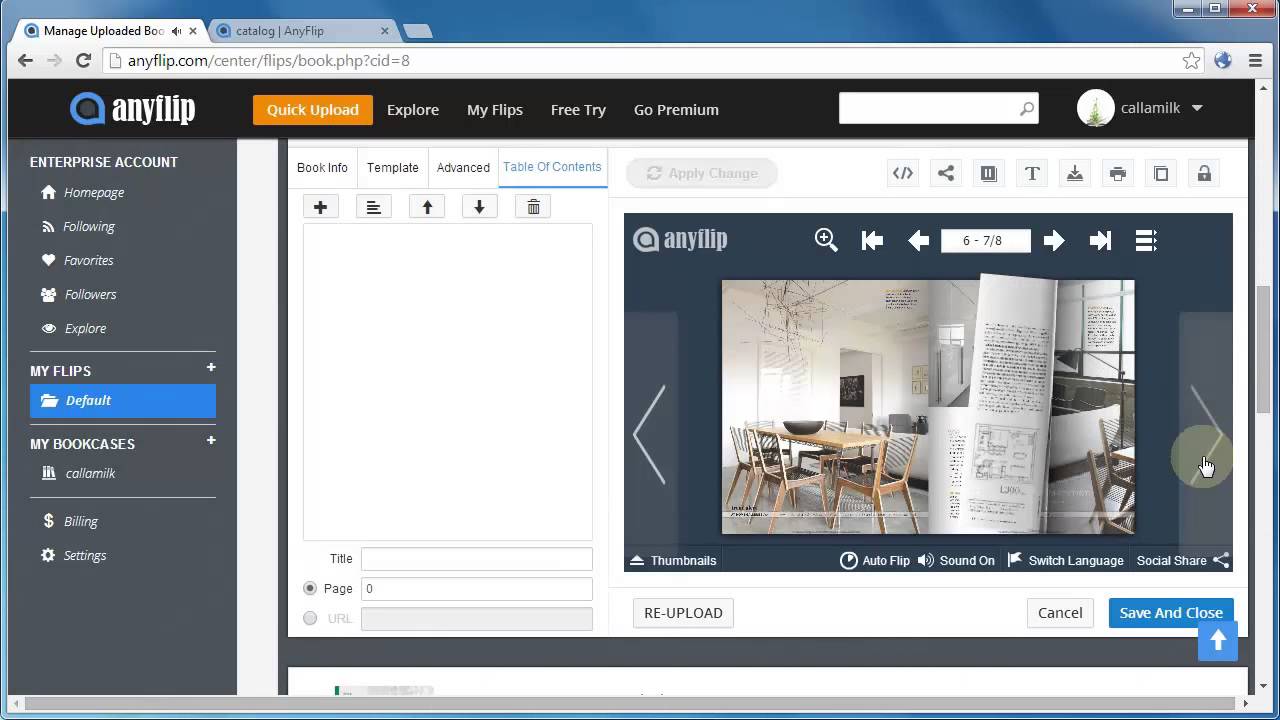Delete contents entry trash icon
Image resolution: width=1280 pixels, height=720 pixels.
tap(533, 207)
